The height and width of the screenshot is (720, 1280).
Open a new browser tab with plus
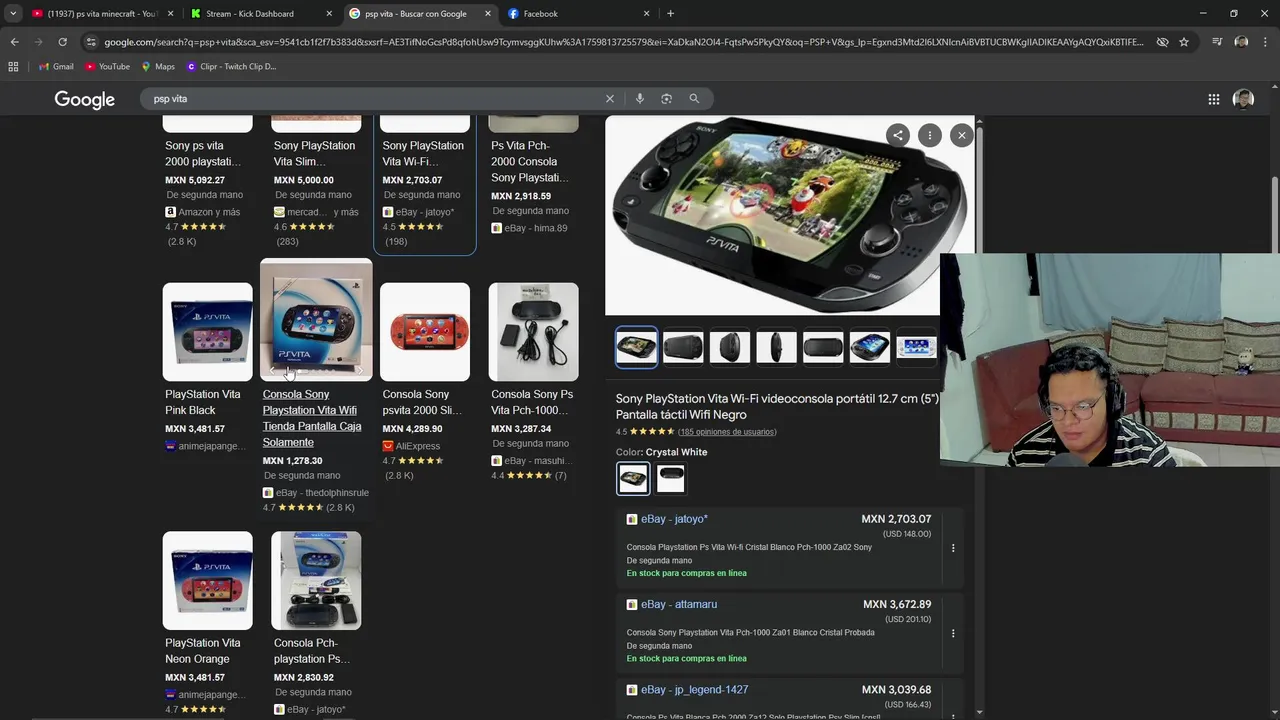(x=670, y=14)
